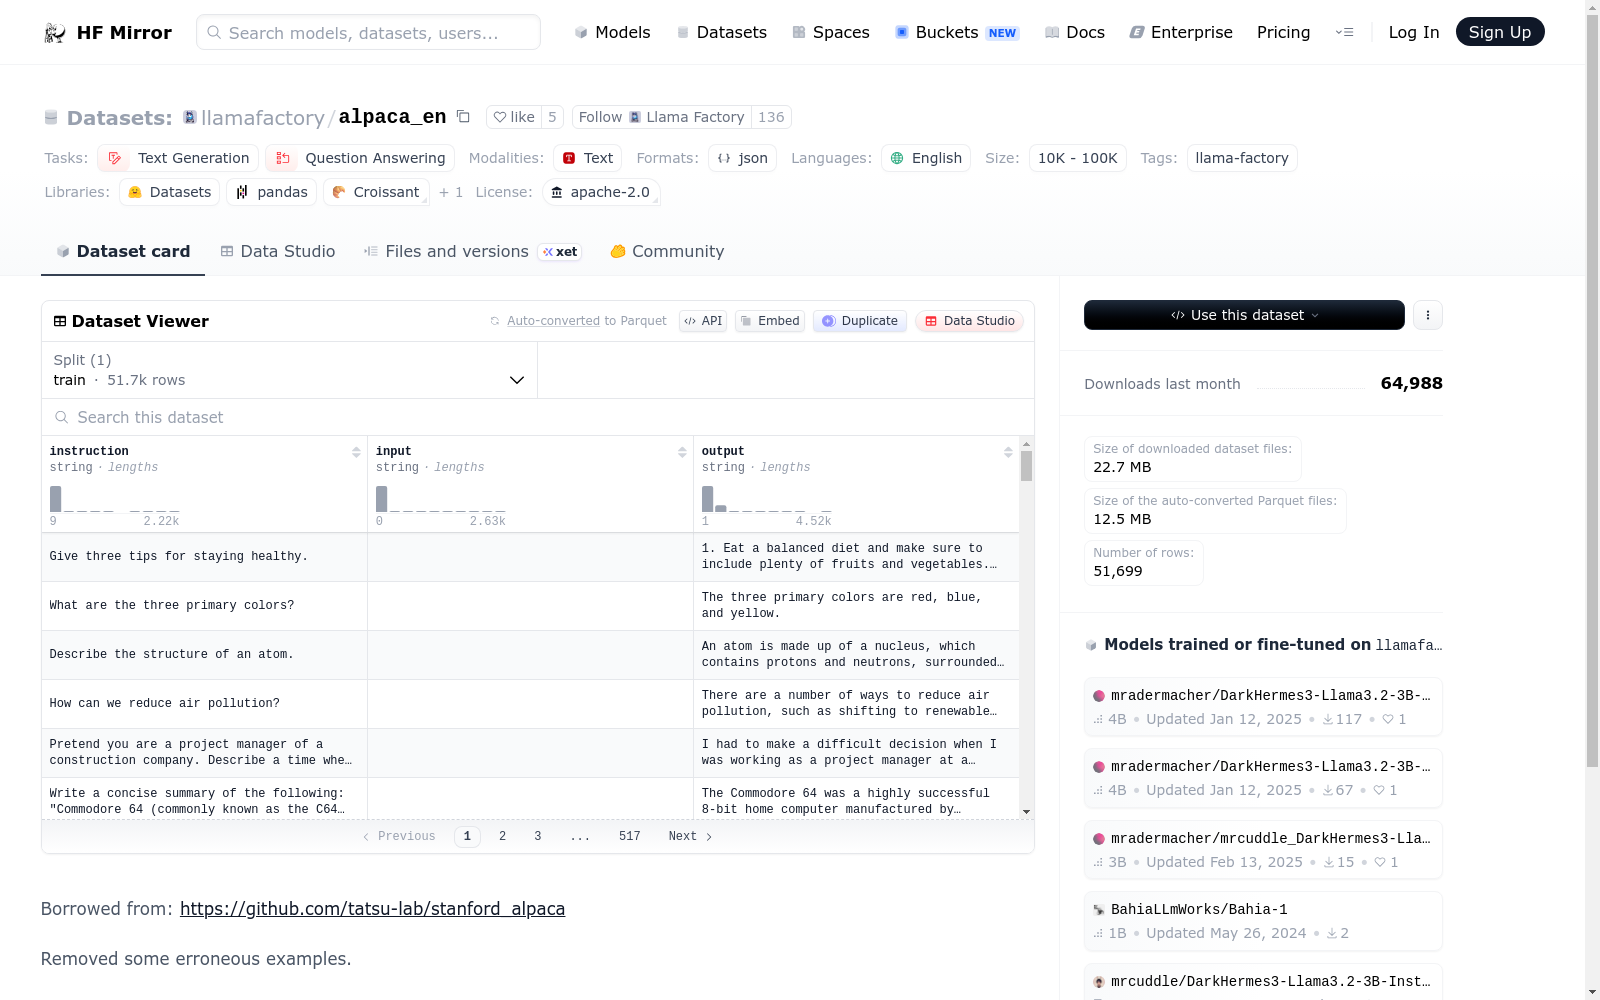Open Data Studio from the viewer header
Viewport: 1600px width, 1000px height.
pos(969,321)
